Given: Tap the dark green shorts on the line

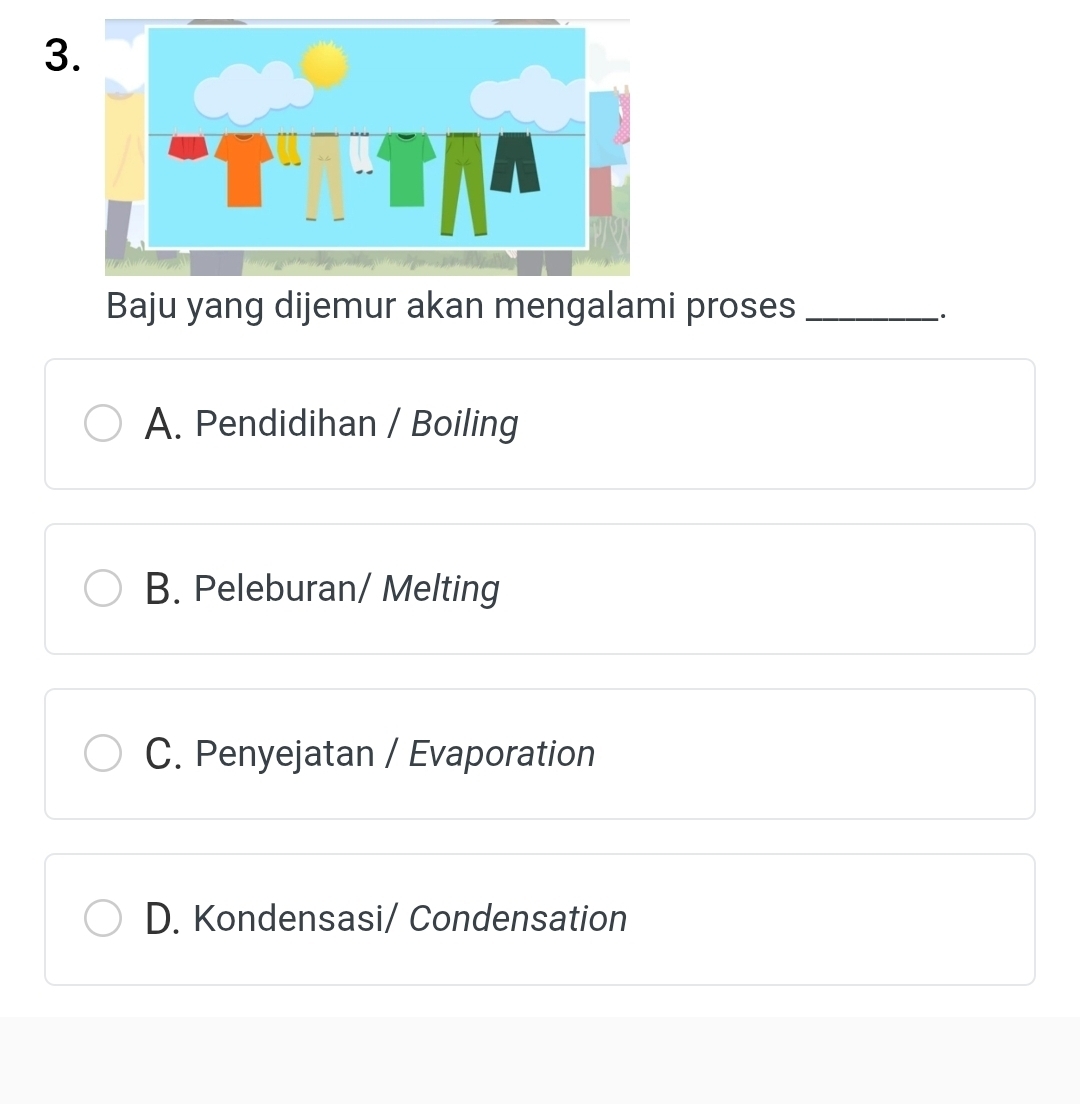Looking at the screenshot, I should point(513,160).
